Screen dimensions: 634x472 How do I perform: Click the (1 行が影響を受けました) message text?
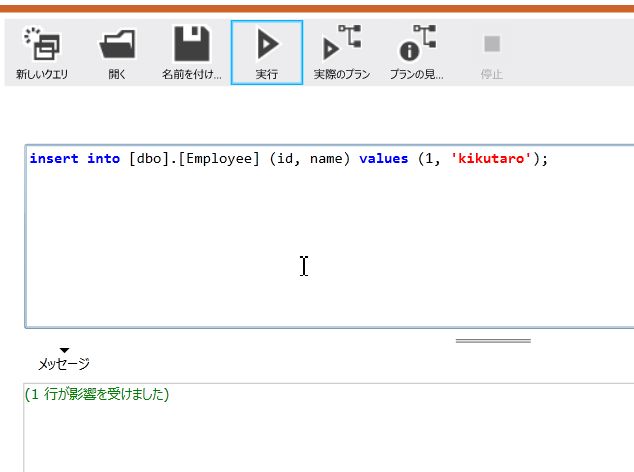tap(97, 394)
